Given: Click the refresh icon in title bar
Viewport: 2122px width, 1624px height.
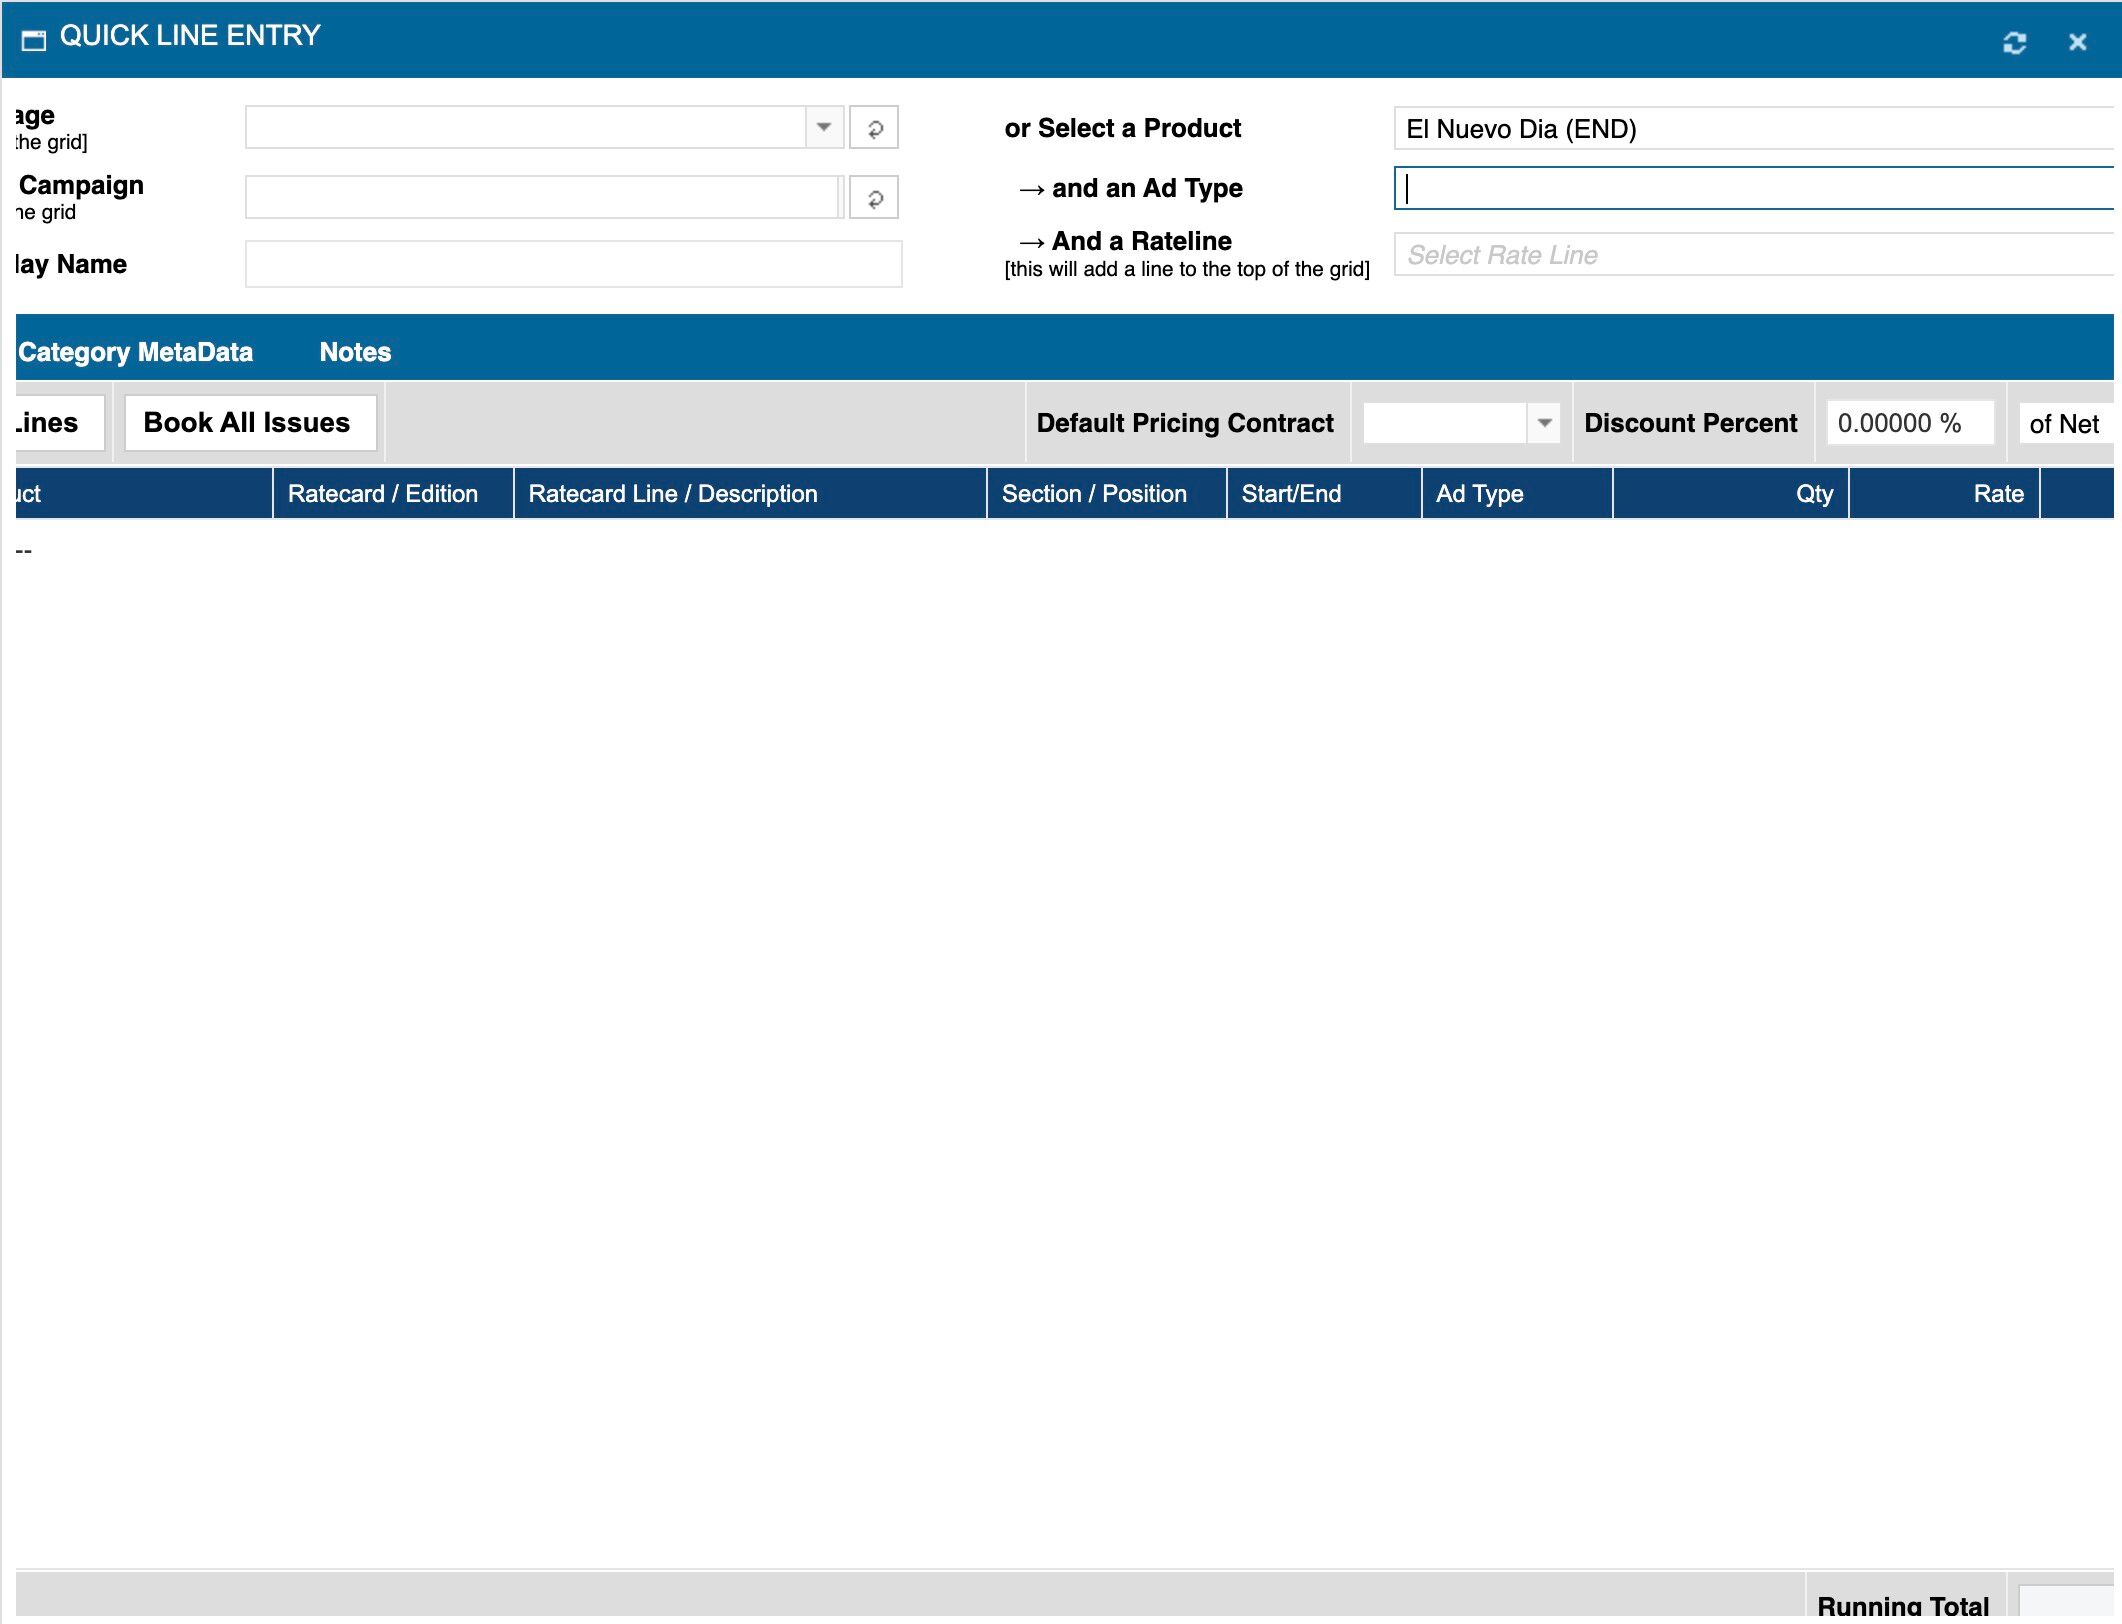Looking at the screenshot, I should [2014, 42].
